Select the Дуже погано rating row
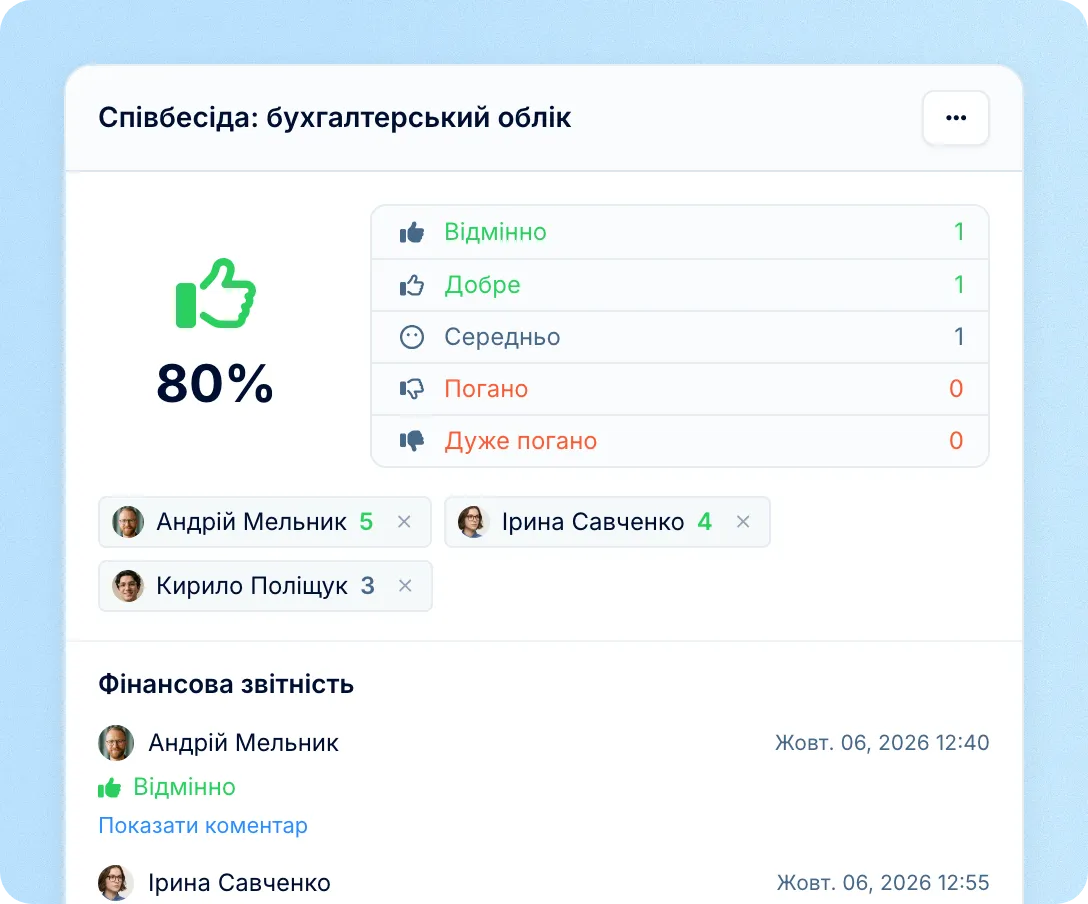 [680, 441]
